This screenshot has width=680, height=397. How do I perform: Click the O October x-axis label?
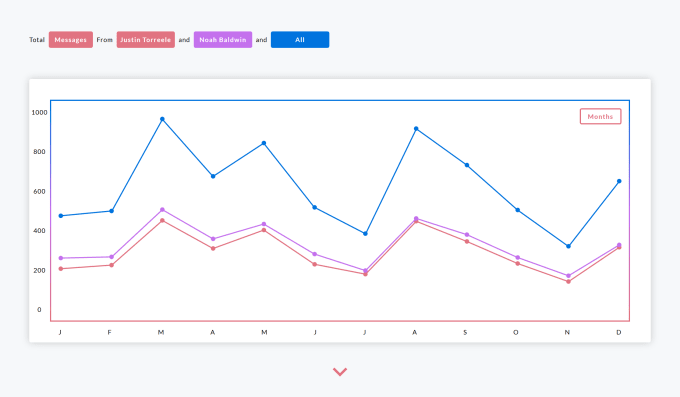(x=516, y=332)
